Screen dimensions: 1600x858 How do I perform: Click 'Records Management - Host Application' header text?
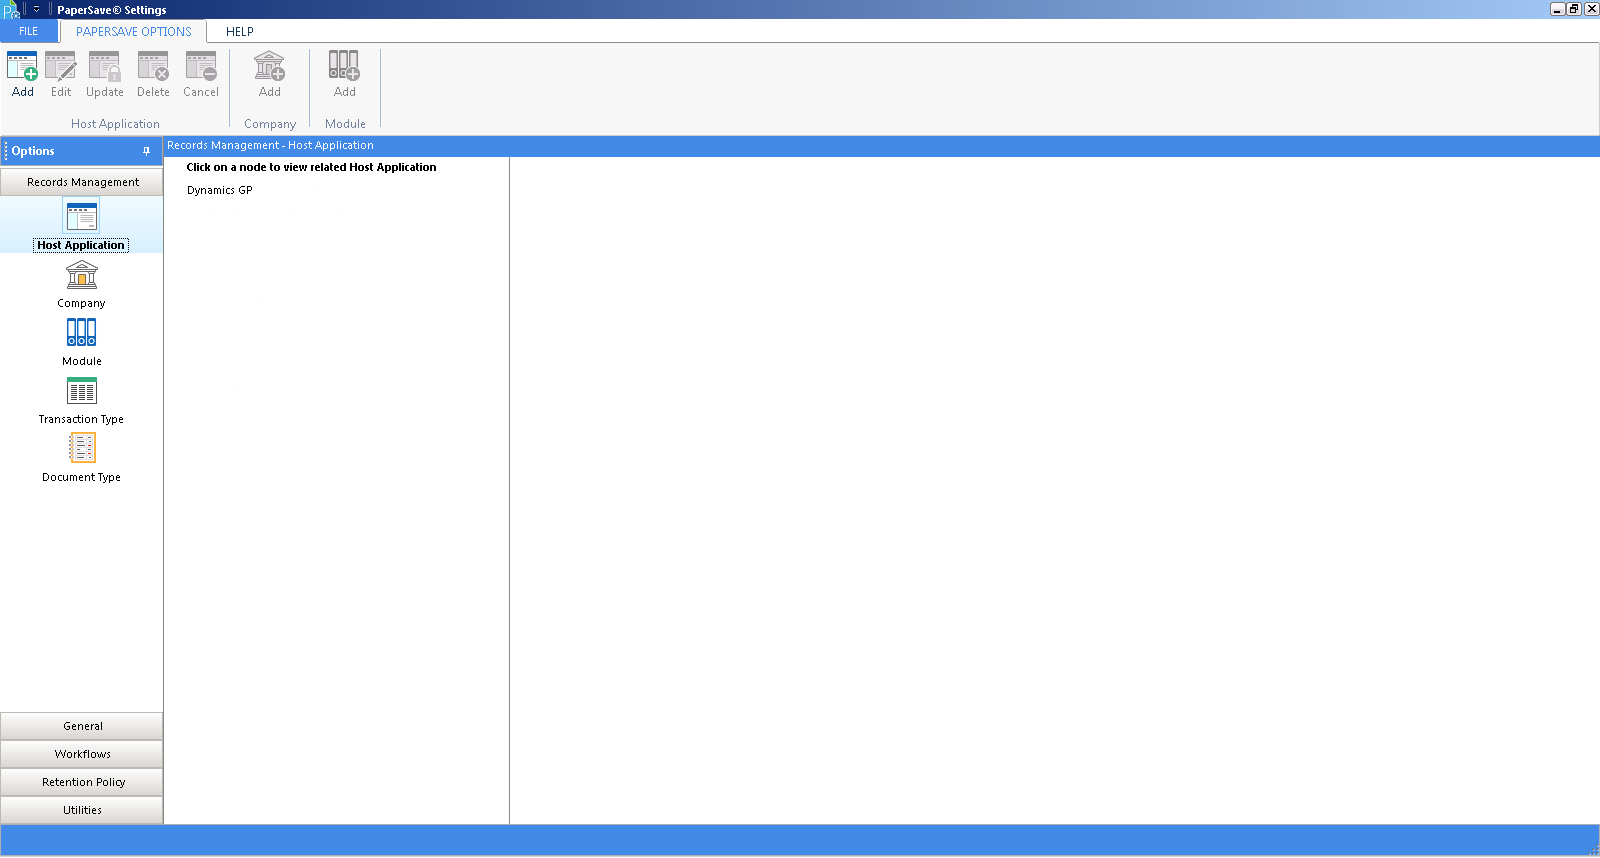(x=270, y=145)
